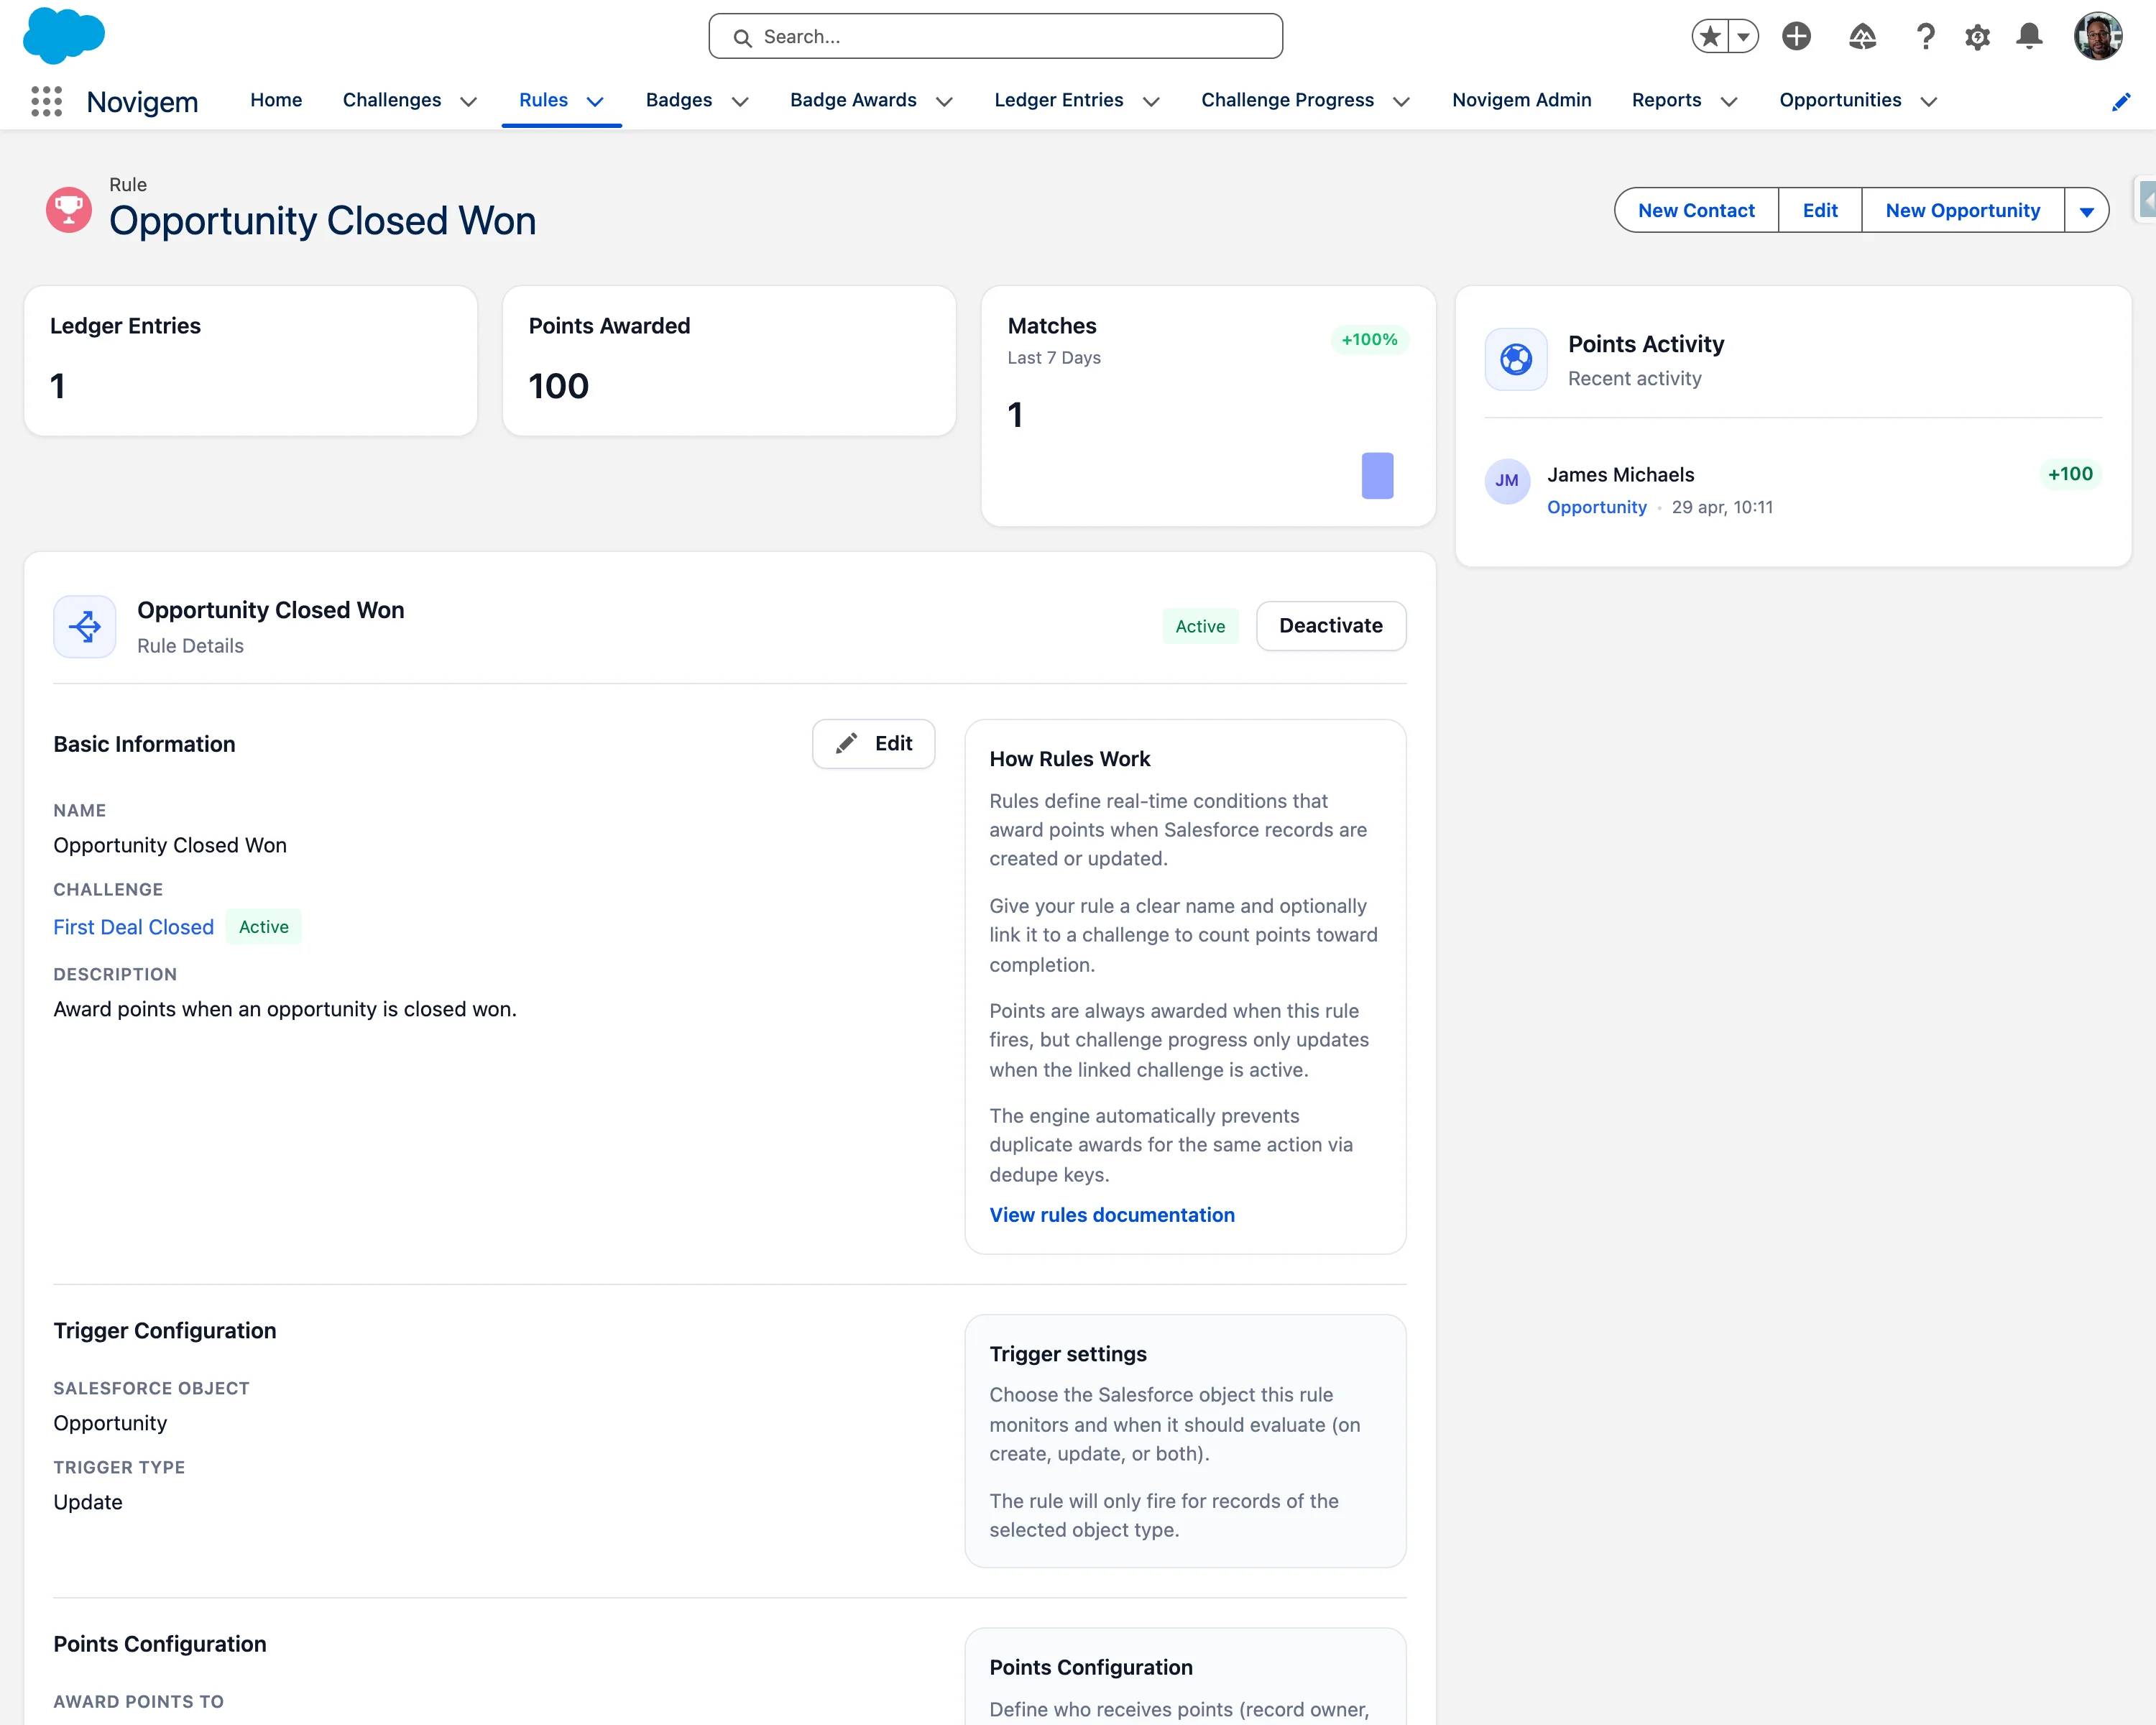Click the JM avatar for James Michaels
The height and width of the screenshot is (1725, 2156).
coord(1507,481)
